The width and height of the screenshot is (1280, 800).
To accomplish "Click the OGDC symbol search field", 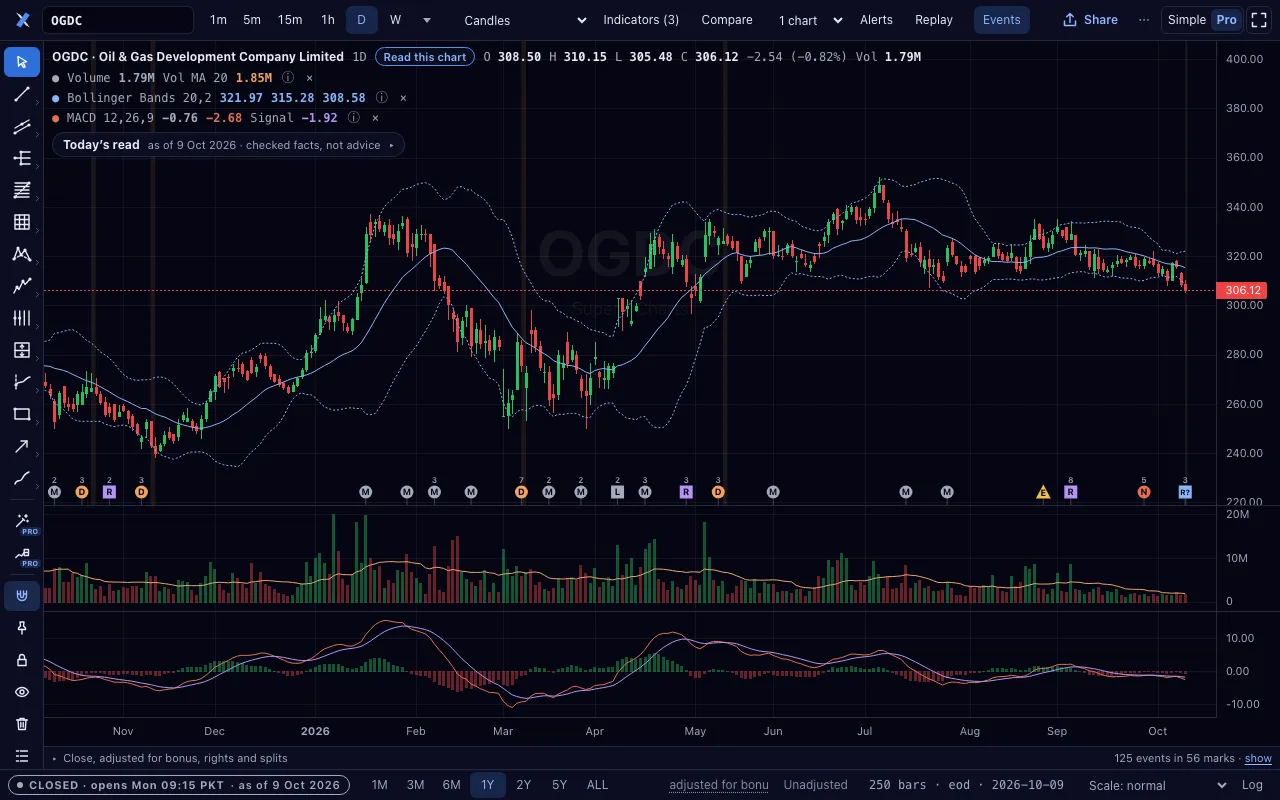I will [x=118, y=20].
